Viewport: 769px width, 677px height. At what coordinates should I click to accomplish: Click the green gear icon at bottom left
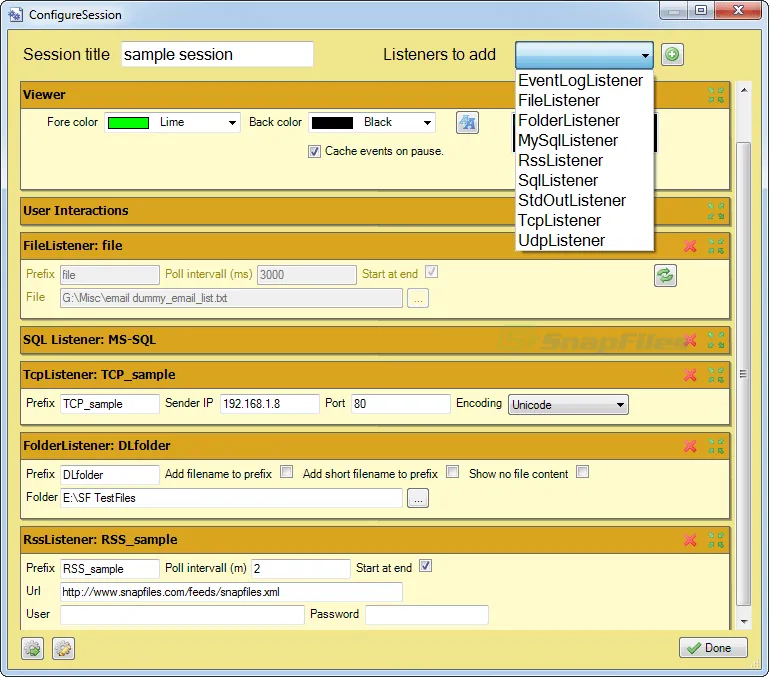pyautogui.click(x=32, y=649)
